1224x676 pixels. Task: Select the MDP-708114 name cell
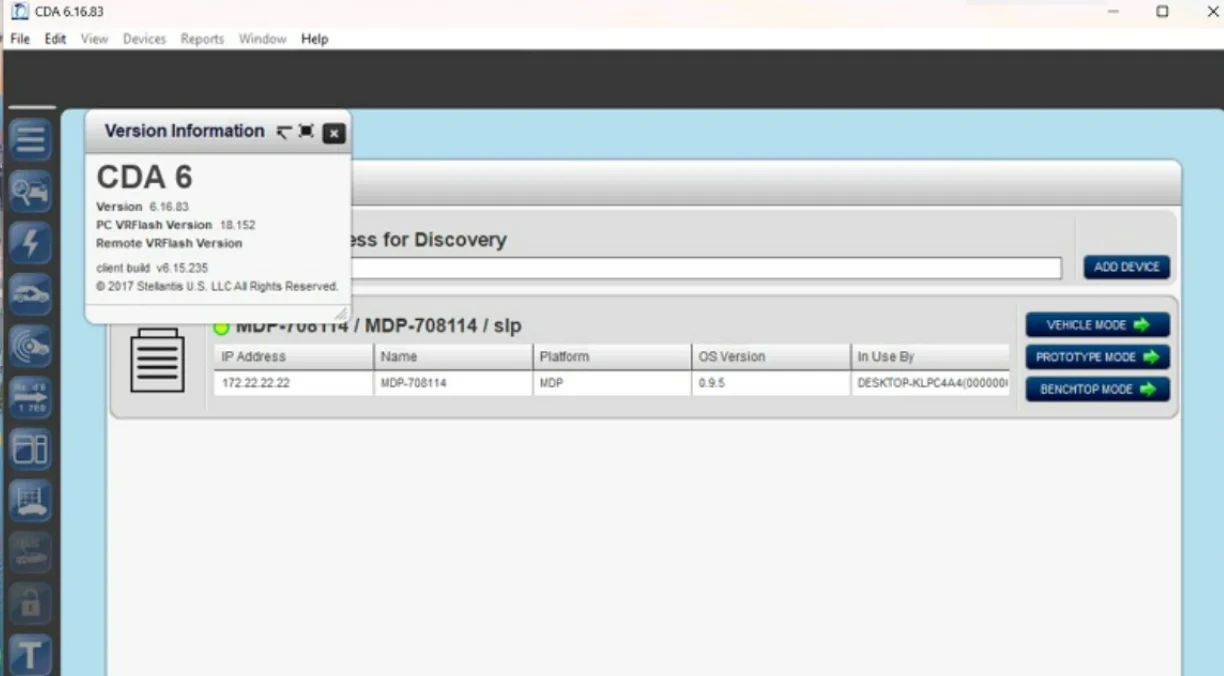[x=453, y=383]
